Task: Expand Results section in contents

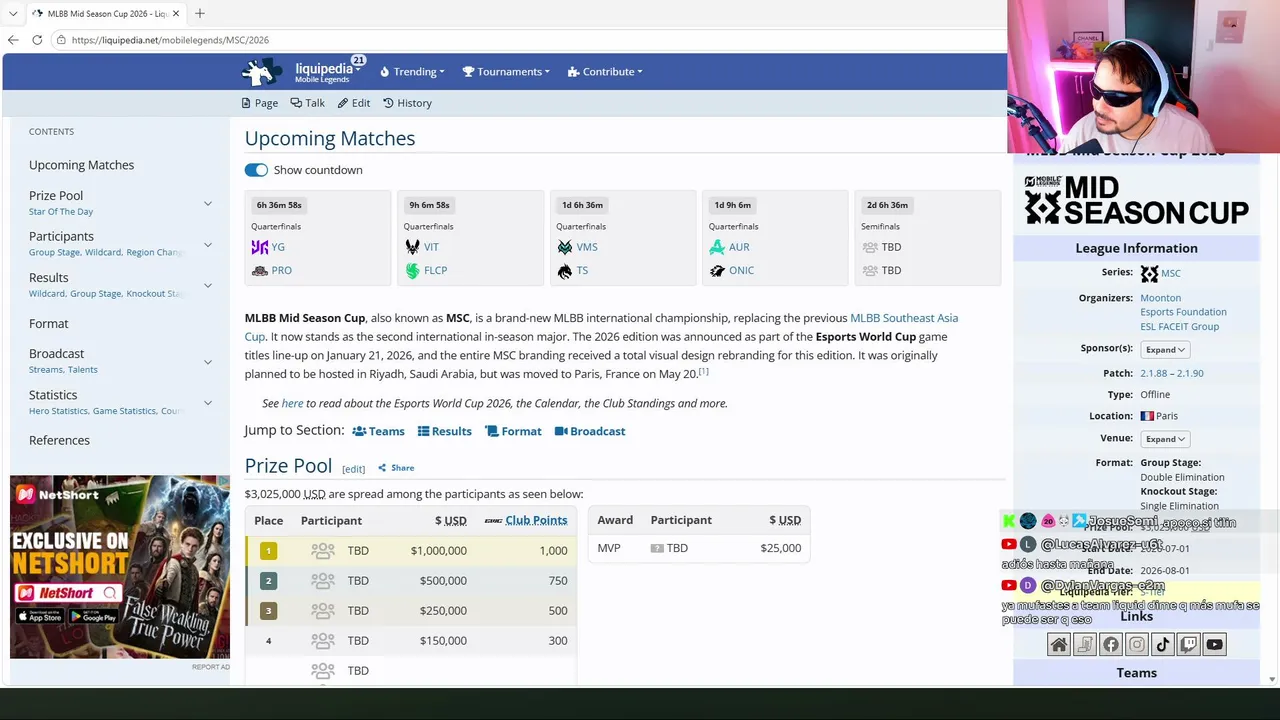Action: 208,285
